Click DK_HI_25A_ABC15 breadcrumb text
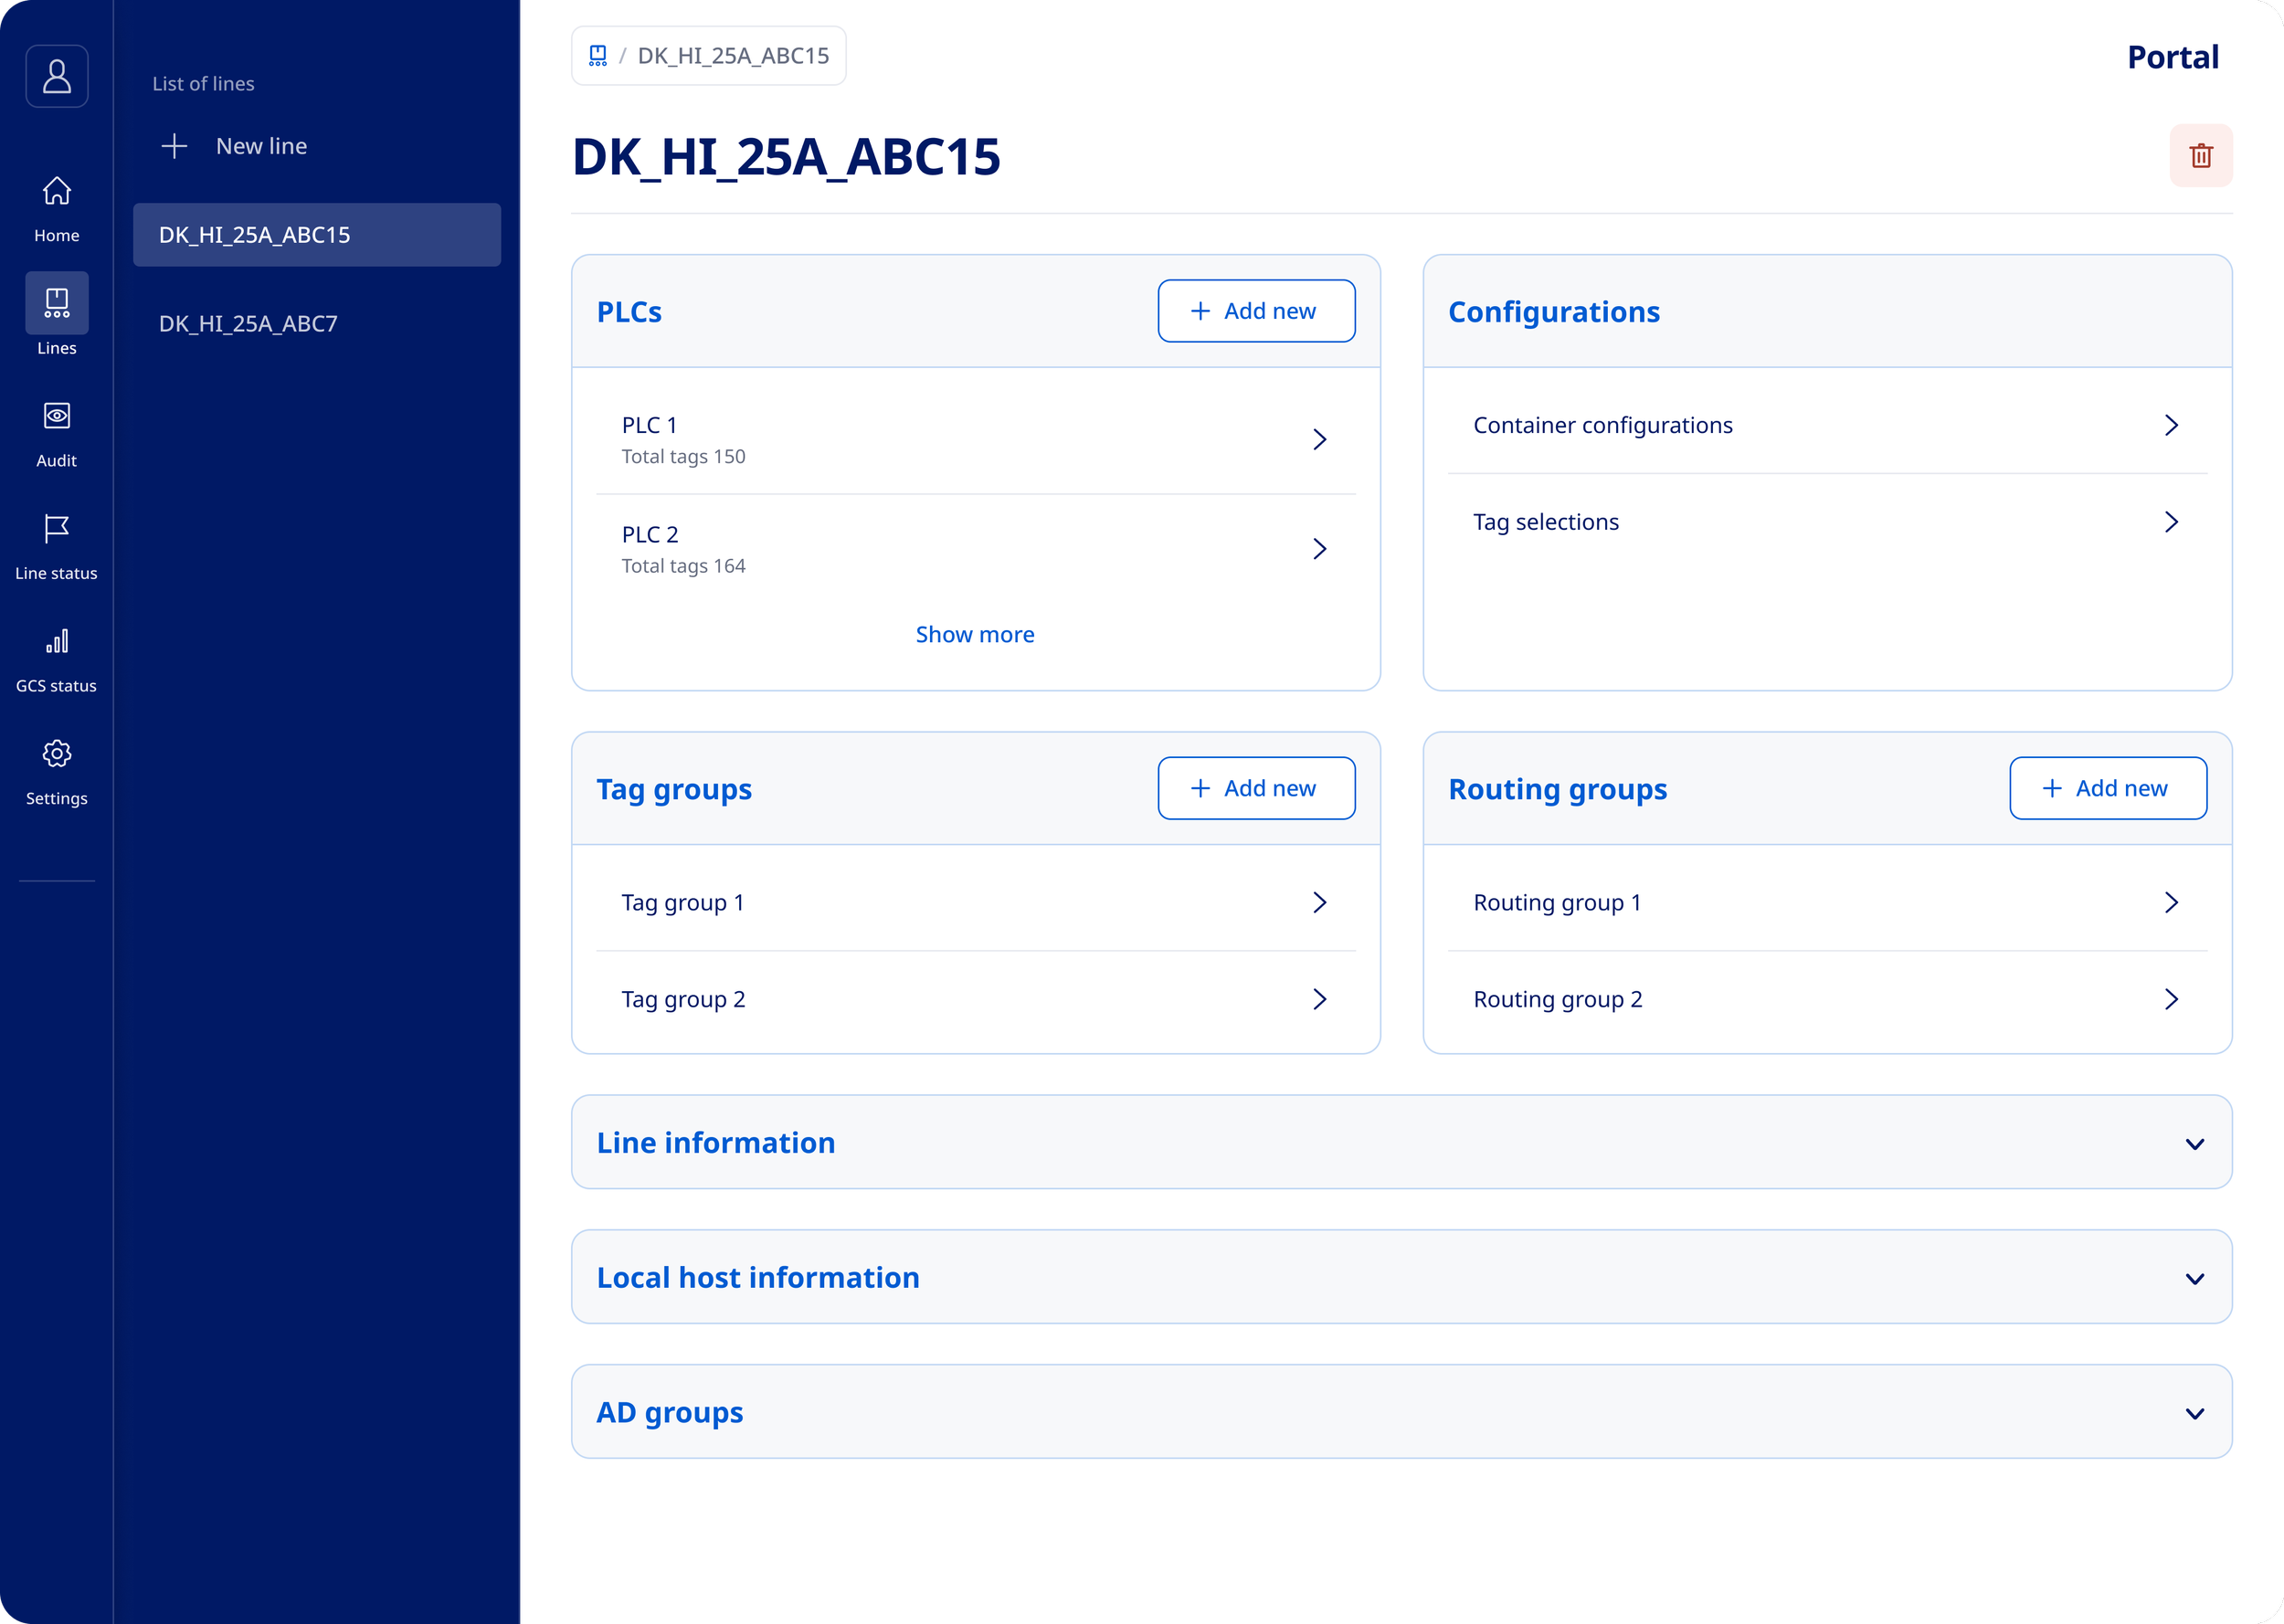2284x1624 pixels. (733, 56)
